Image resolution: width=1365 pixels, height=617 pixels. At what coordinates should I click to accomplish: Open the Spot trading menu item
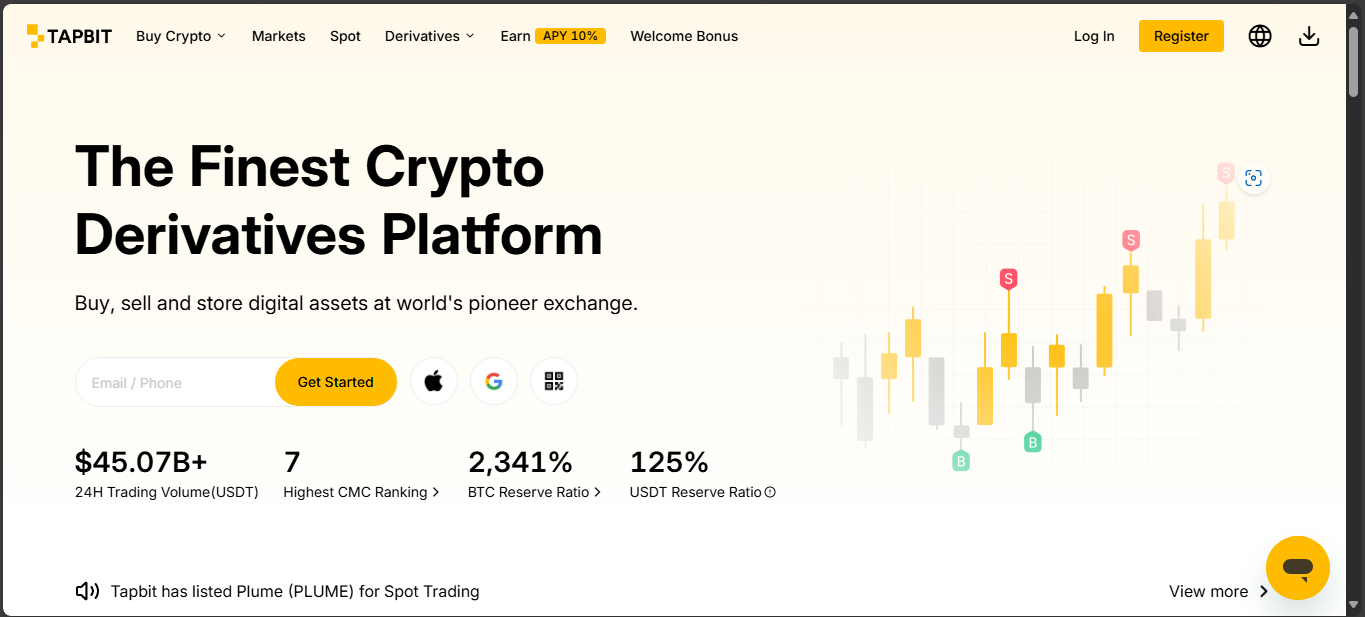pos(345,36)
